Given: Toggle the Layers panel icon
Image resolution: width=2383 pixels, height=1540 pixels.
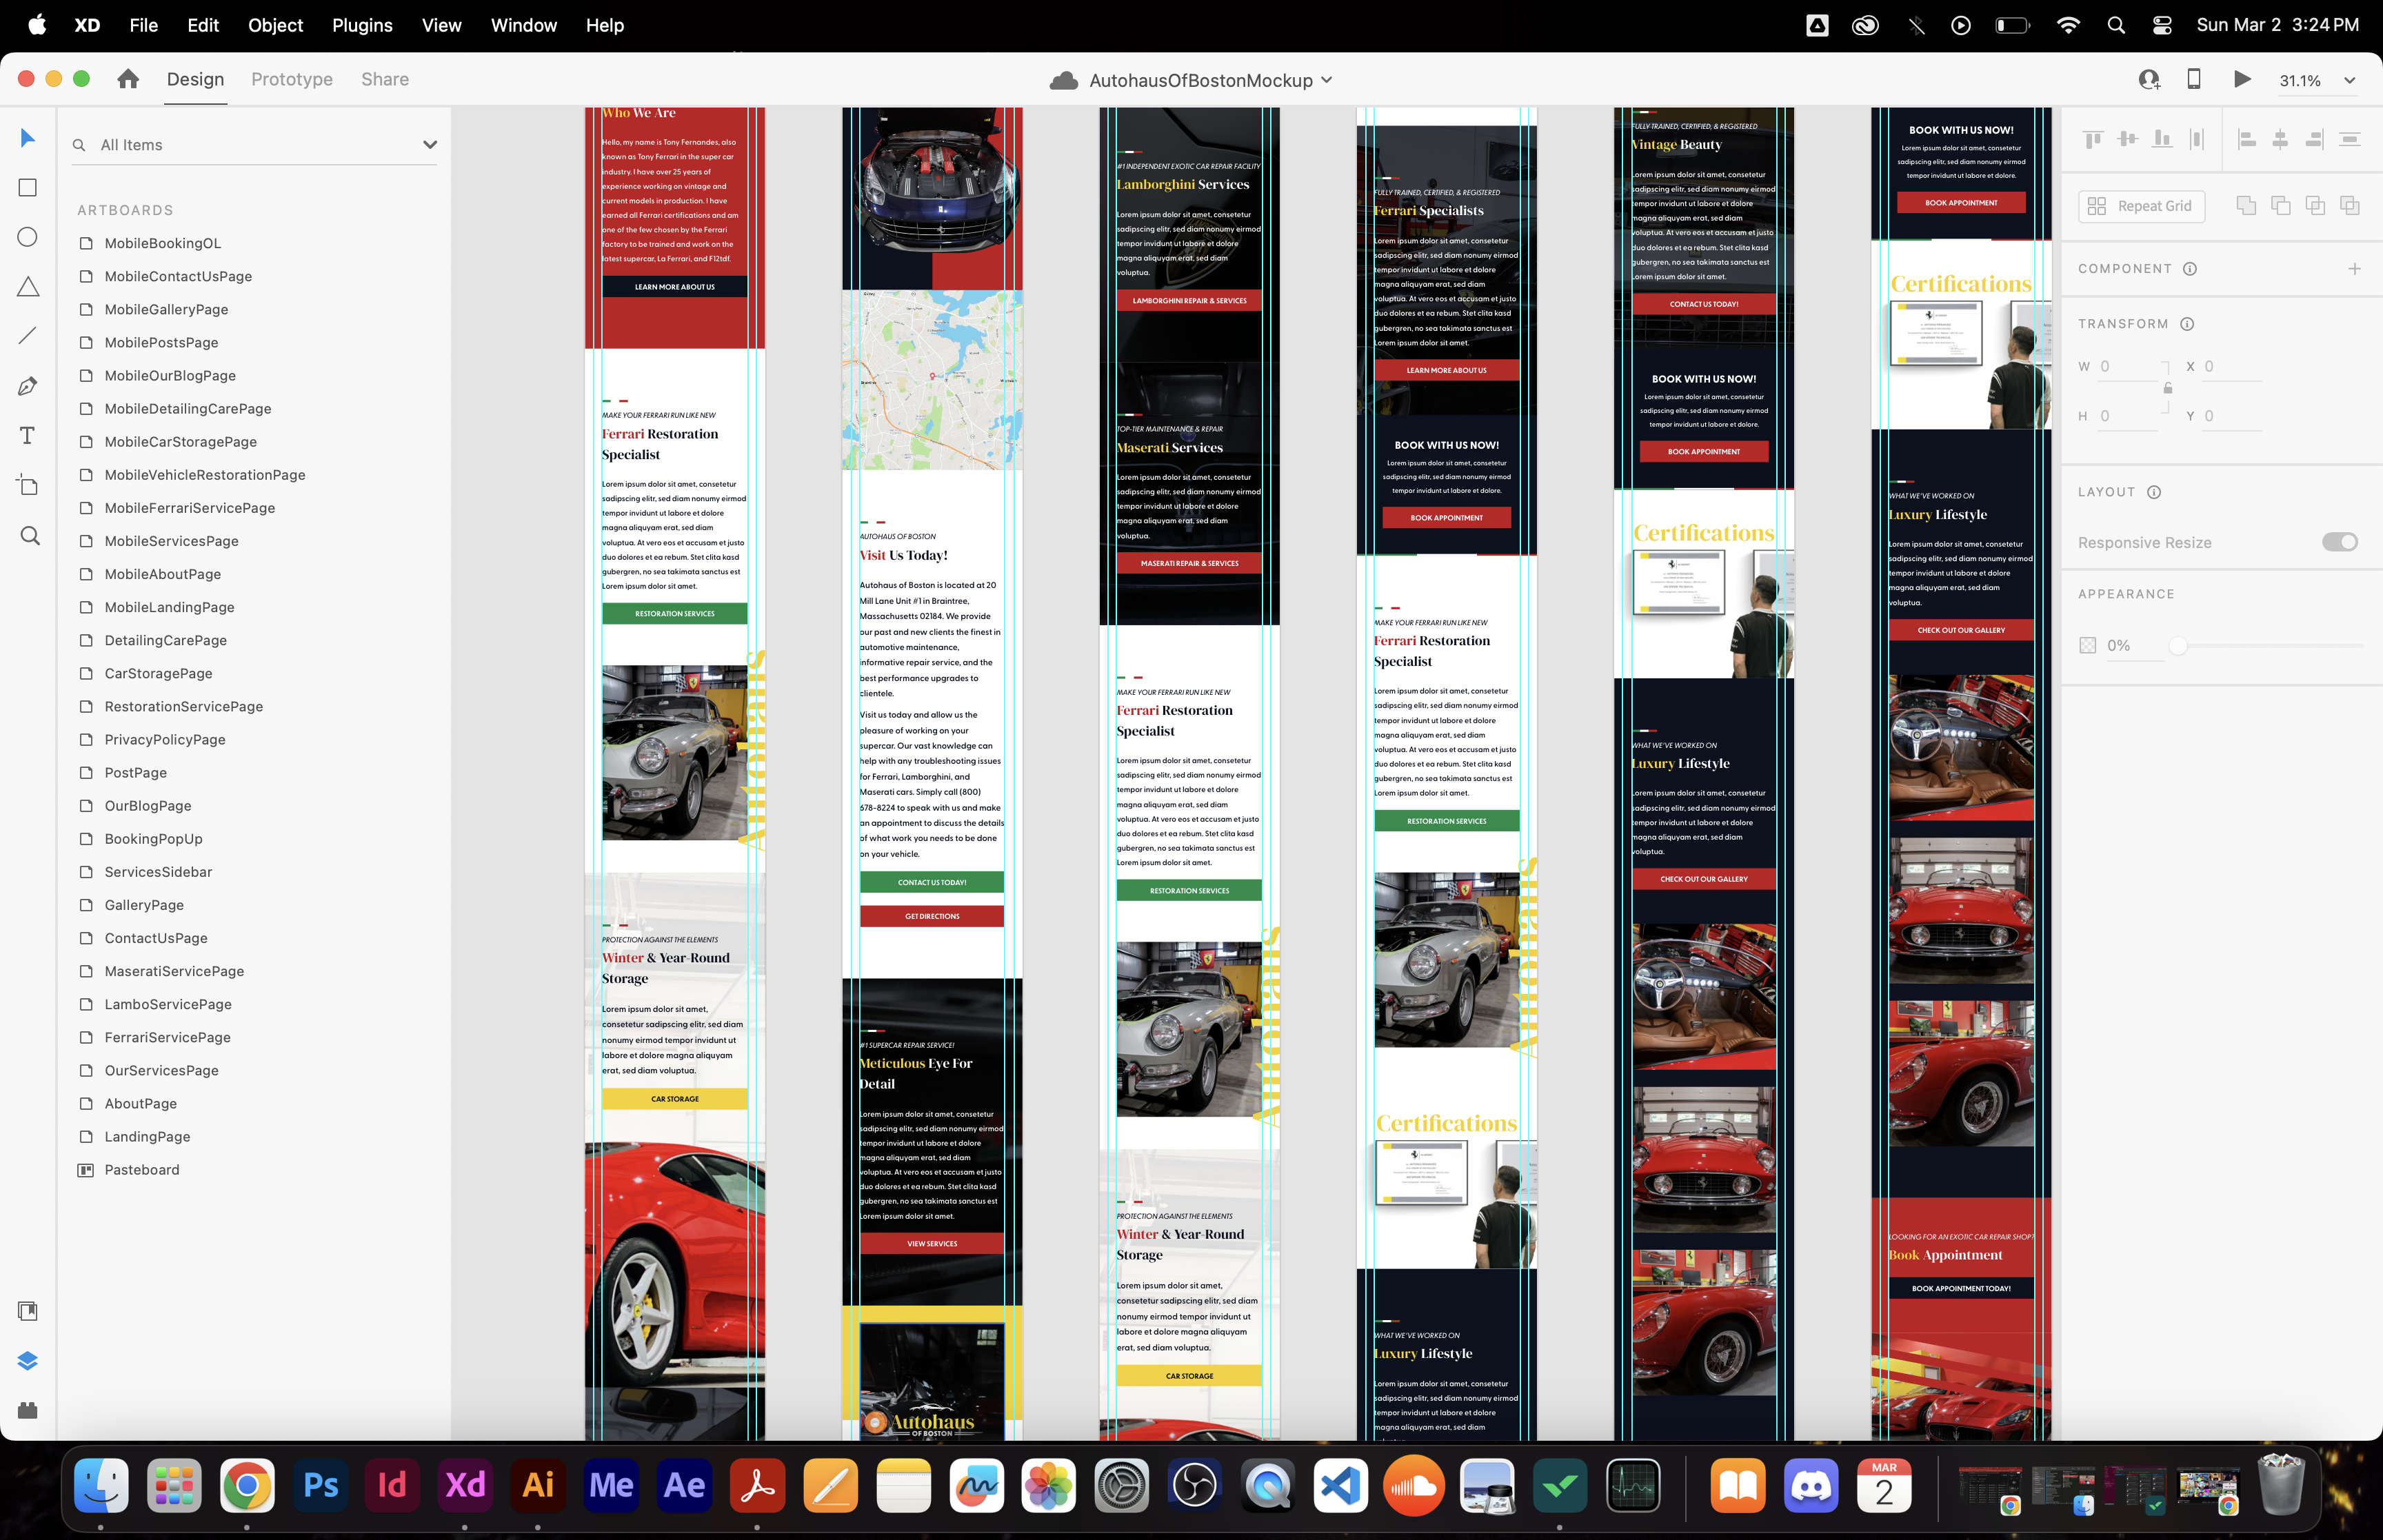Looking at the screenshot, I should [x=28, y=1361].
